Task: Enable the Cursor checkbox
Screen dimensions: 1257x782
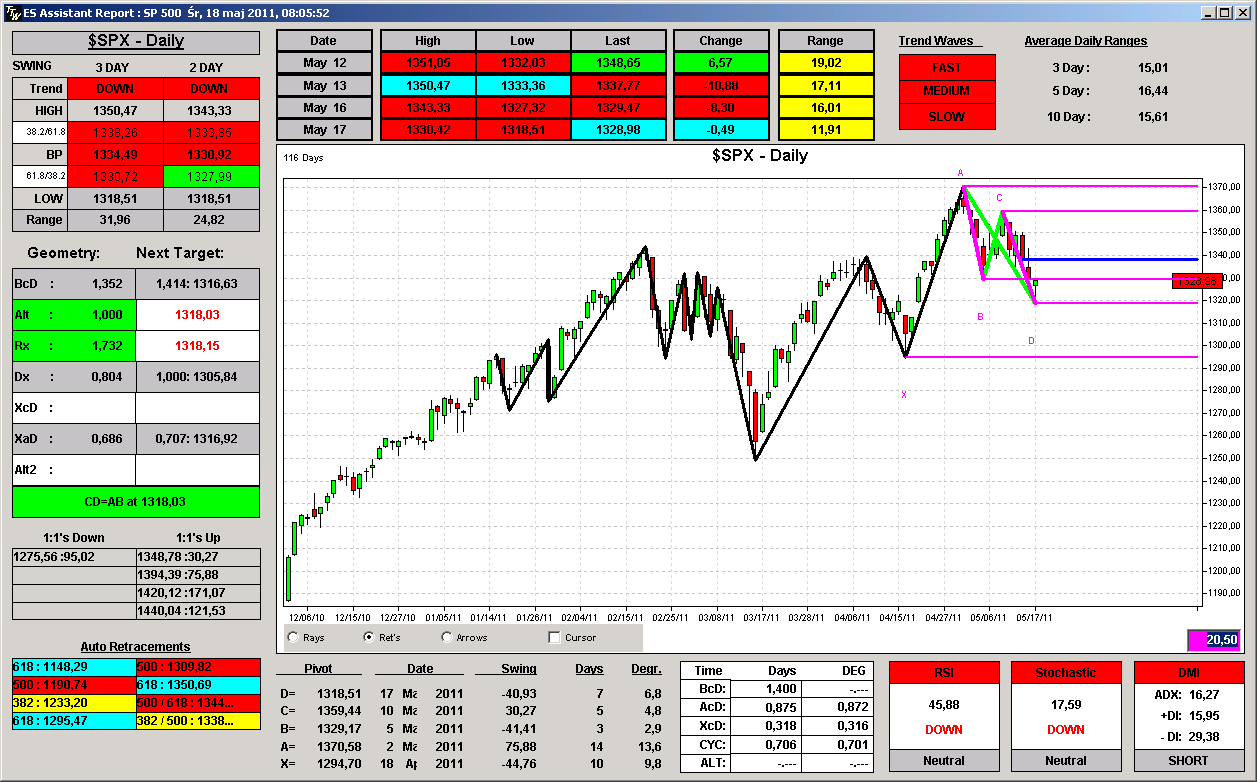Action: 554,637
